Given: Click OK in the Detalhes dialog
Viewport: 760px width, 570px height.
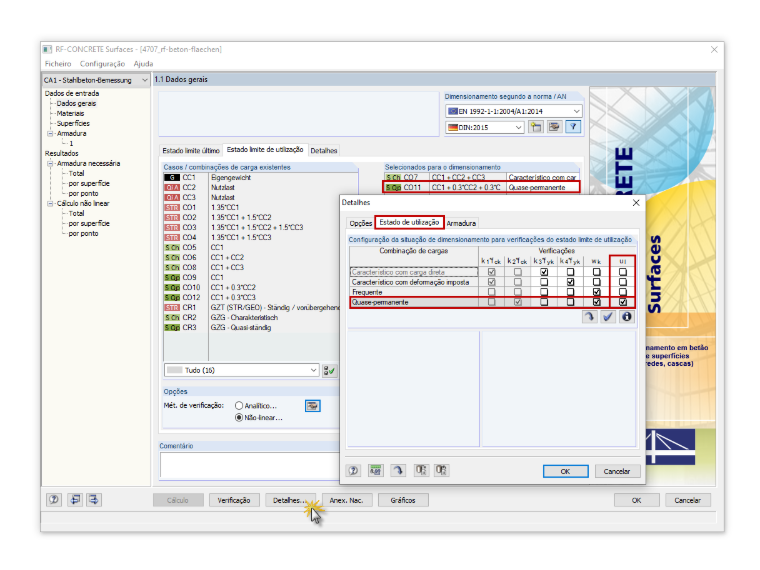Looking at the screenshot, I should [x=565, y=471].
